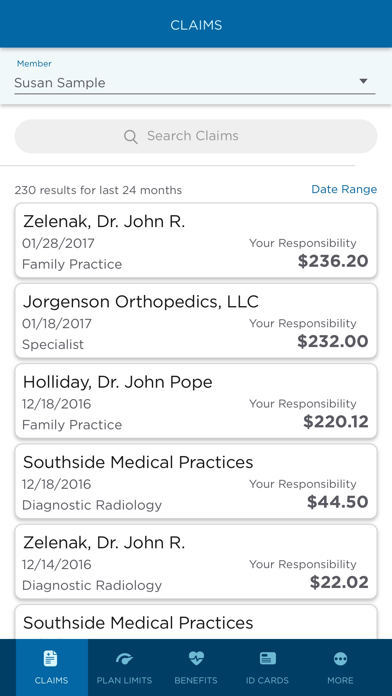392x696 pixels.
Task: Open the ID Cards icon
Action: click(267, 659)
